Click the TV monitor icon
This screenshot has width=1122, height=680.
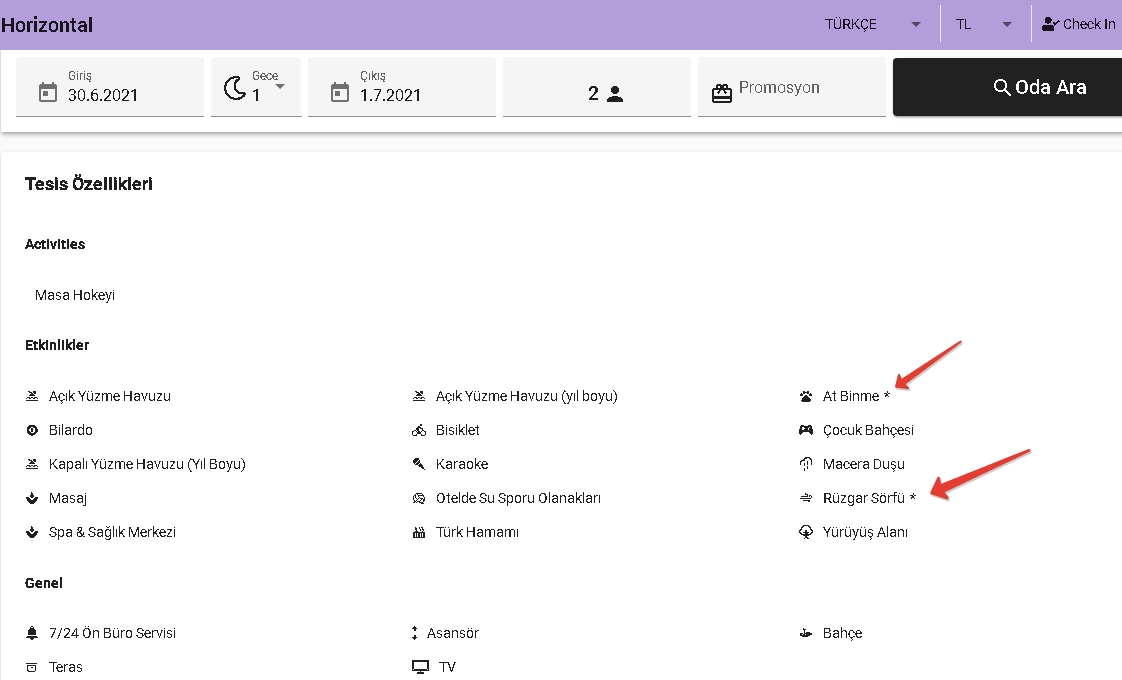tap(420, 667)
